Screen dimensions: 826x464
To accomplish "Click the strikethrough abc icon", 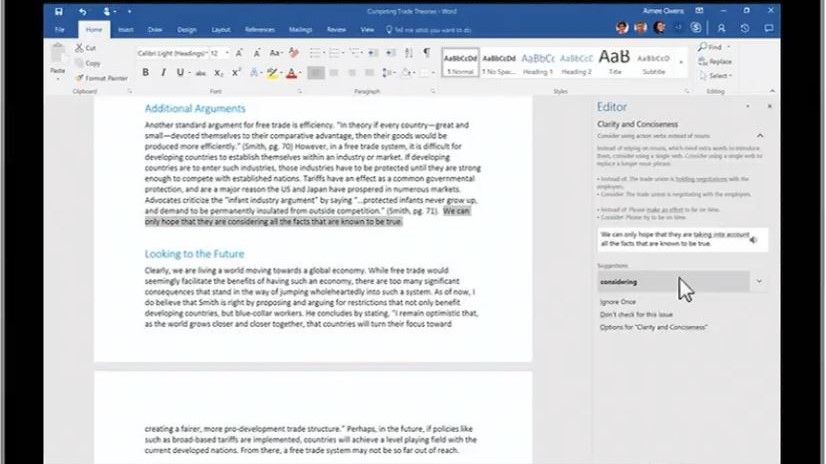I will (200, 73).
